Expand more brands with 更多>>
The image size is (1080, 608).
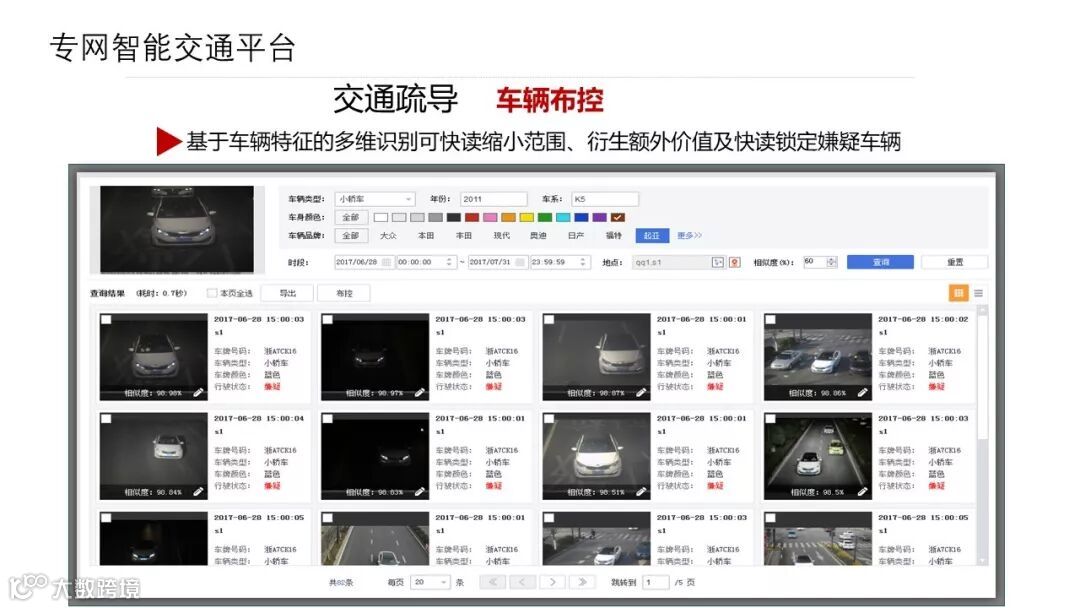click(x=689, y=235)
